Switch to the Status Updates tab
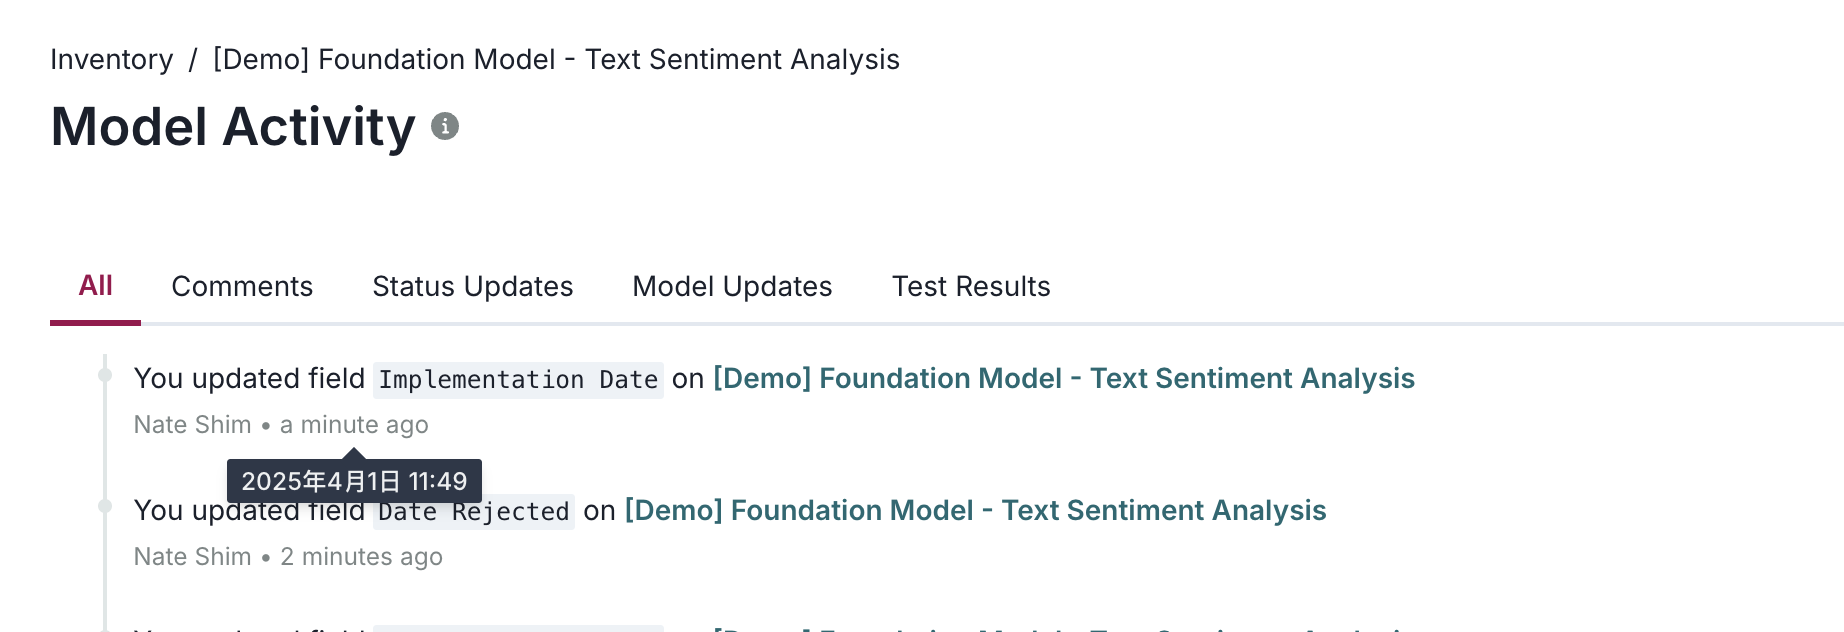This screenshot has width=1844, height=632. click(x=472, y=287)
